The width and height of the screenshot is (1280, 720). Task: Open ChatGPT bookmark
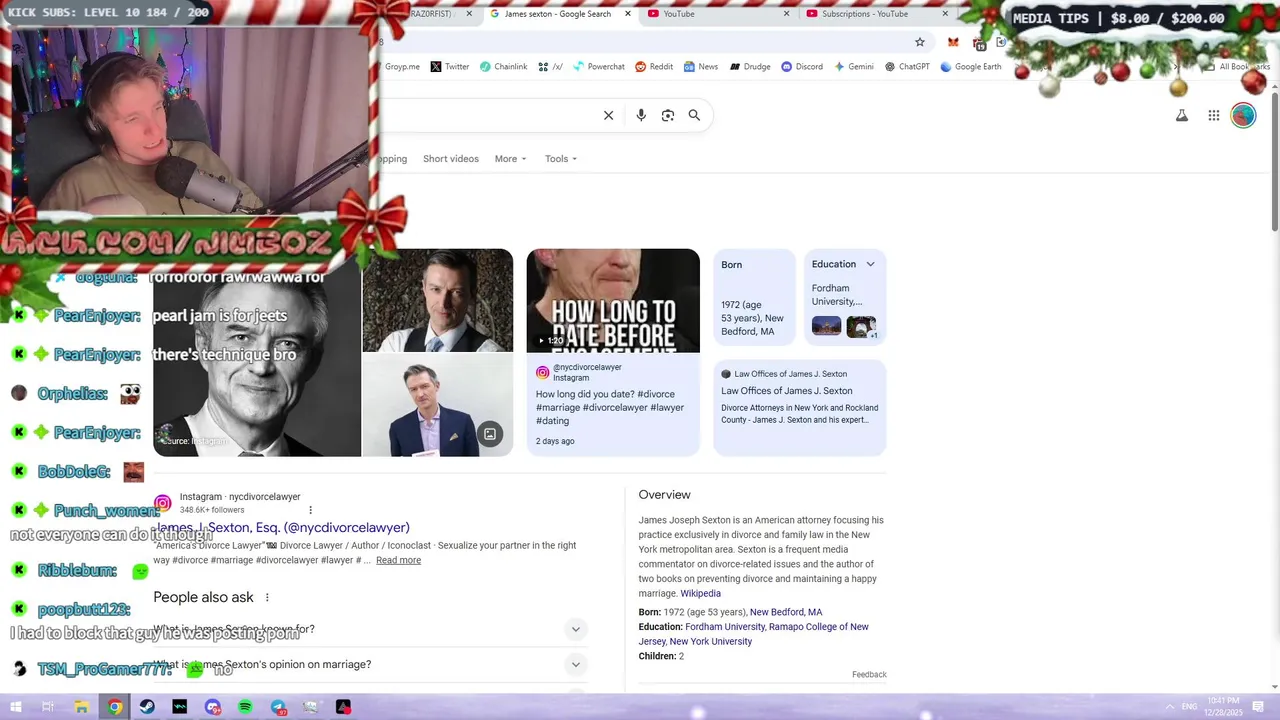coord(907,67)
